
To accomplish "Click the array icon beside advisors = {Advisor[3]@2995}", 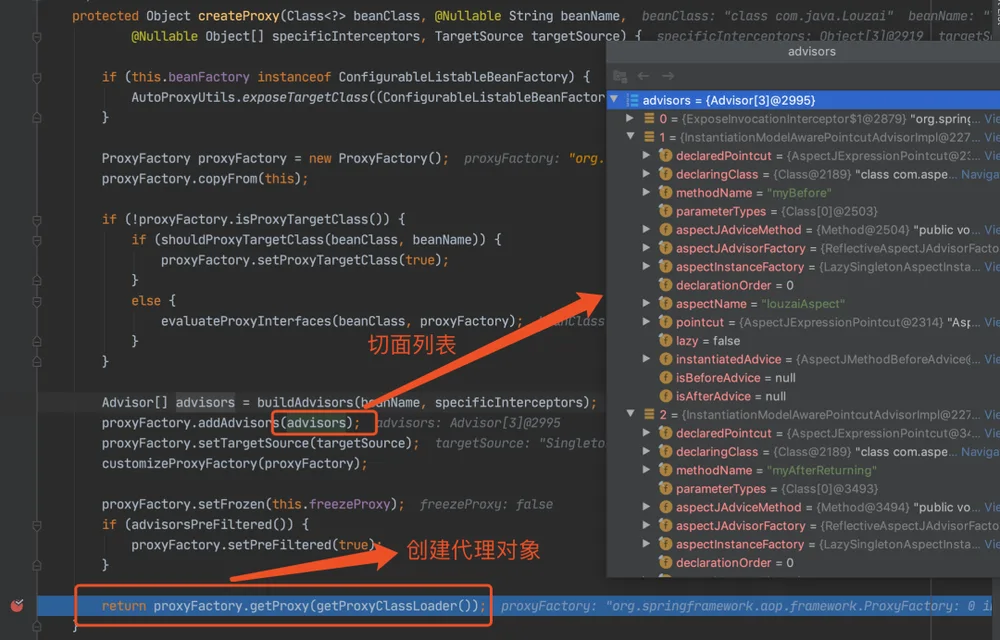I will [633, 100].
